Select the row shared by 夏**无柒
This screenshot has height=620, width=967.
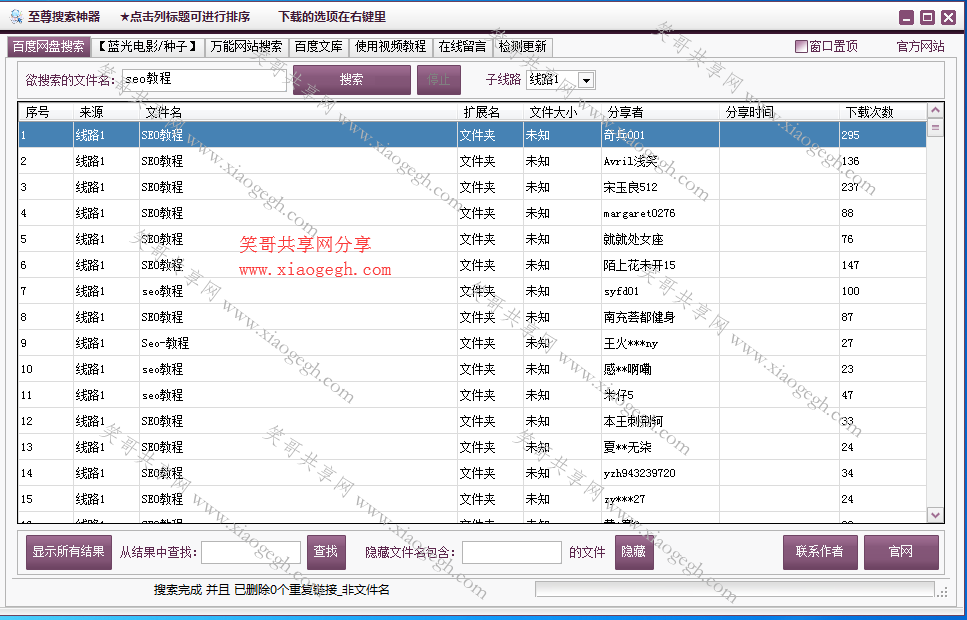[x=472, y=447]
